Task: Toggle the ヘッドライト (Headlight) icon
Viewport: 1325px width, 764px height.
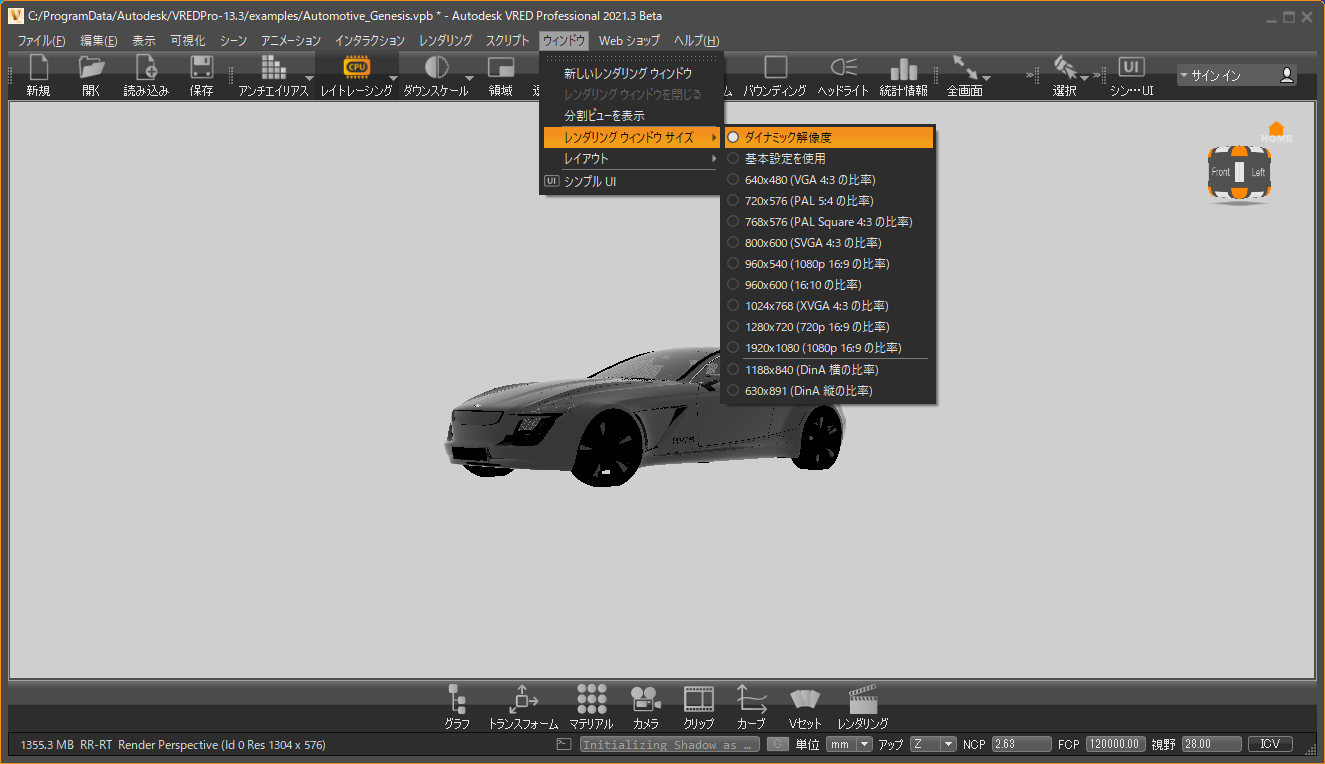Action: [843, 67]
